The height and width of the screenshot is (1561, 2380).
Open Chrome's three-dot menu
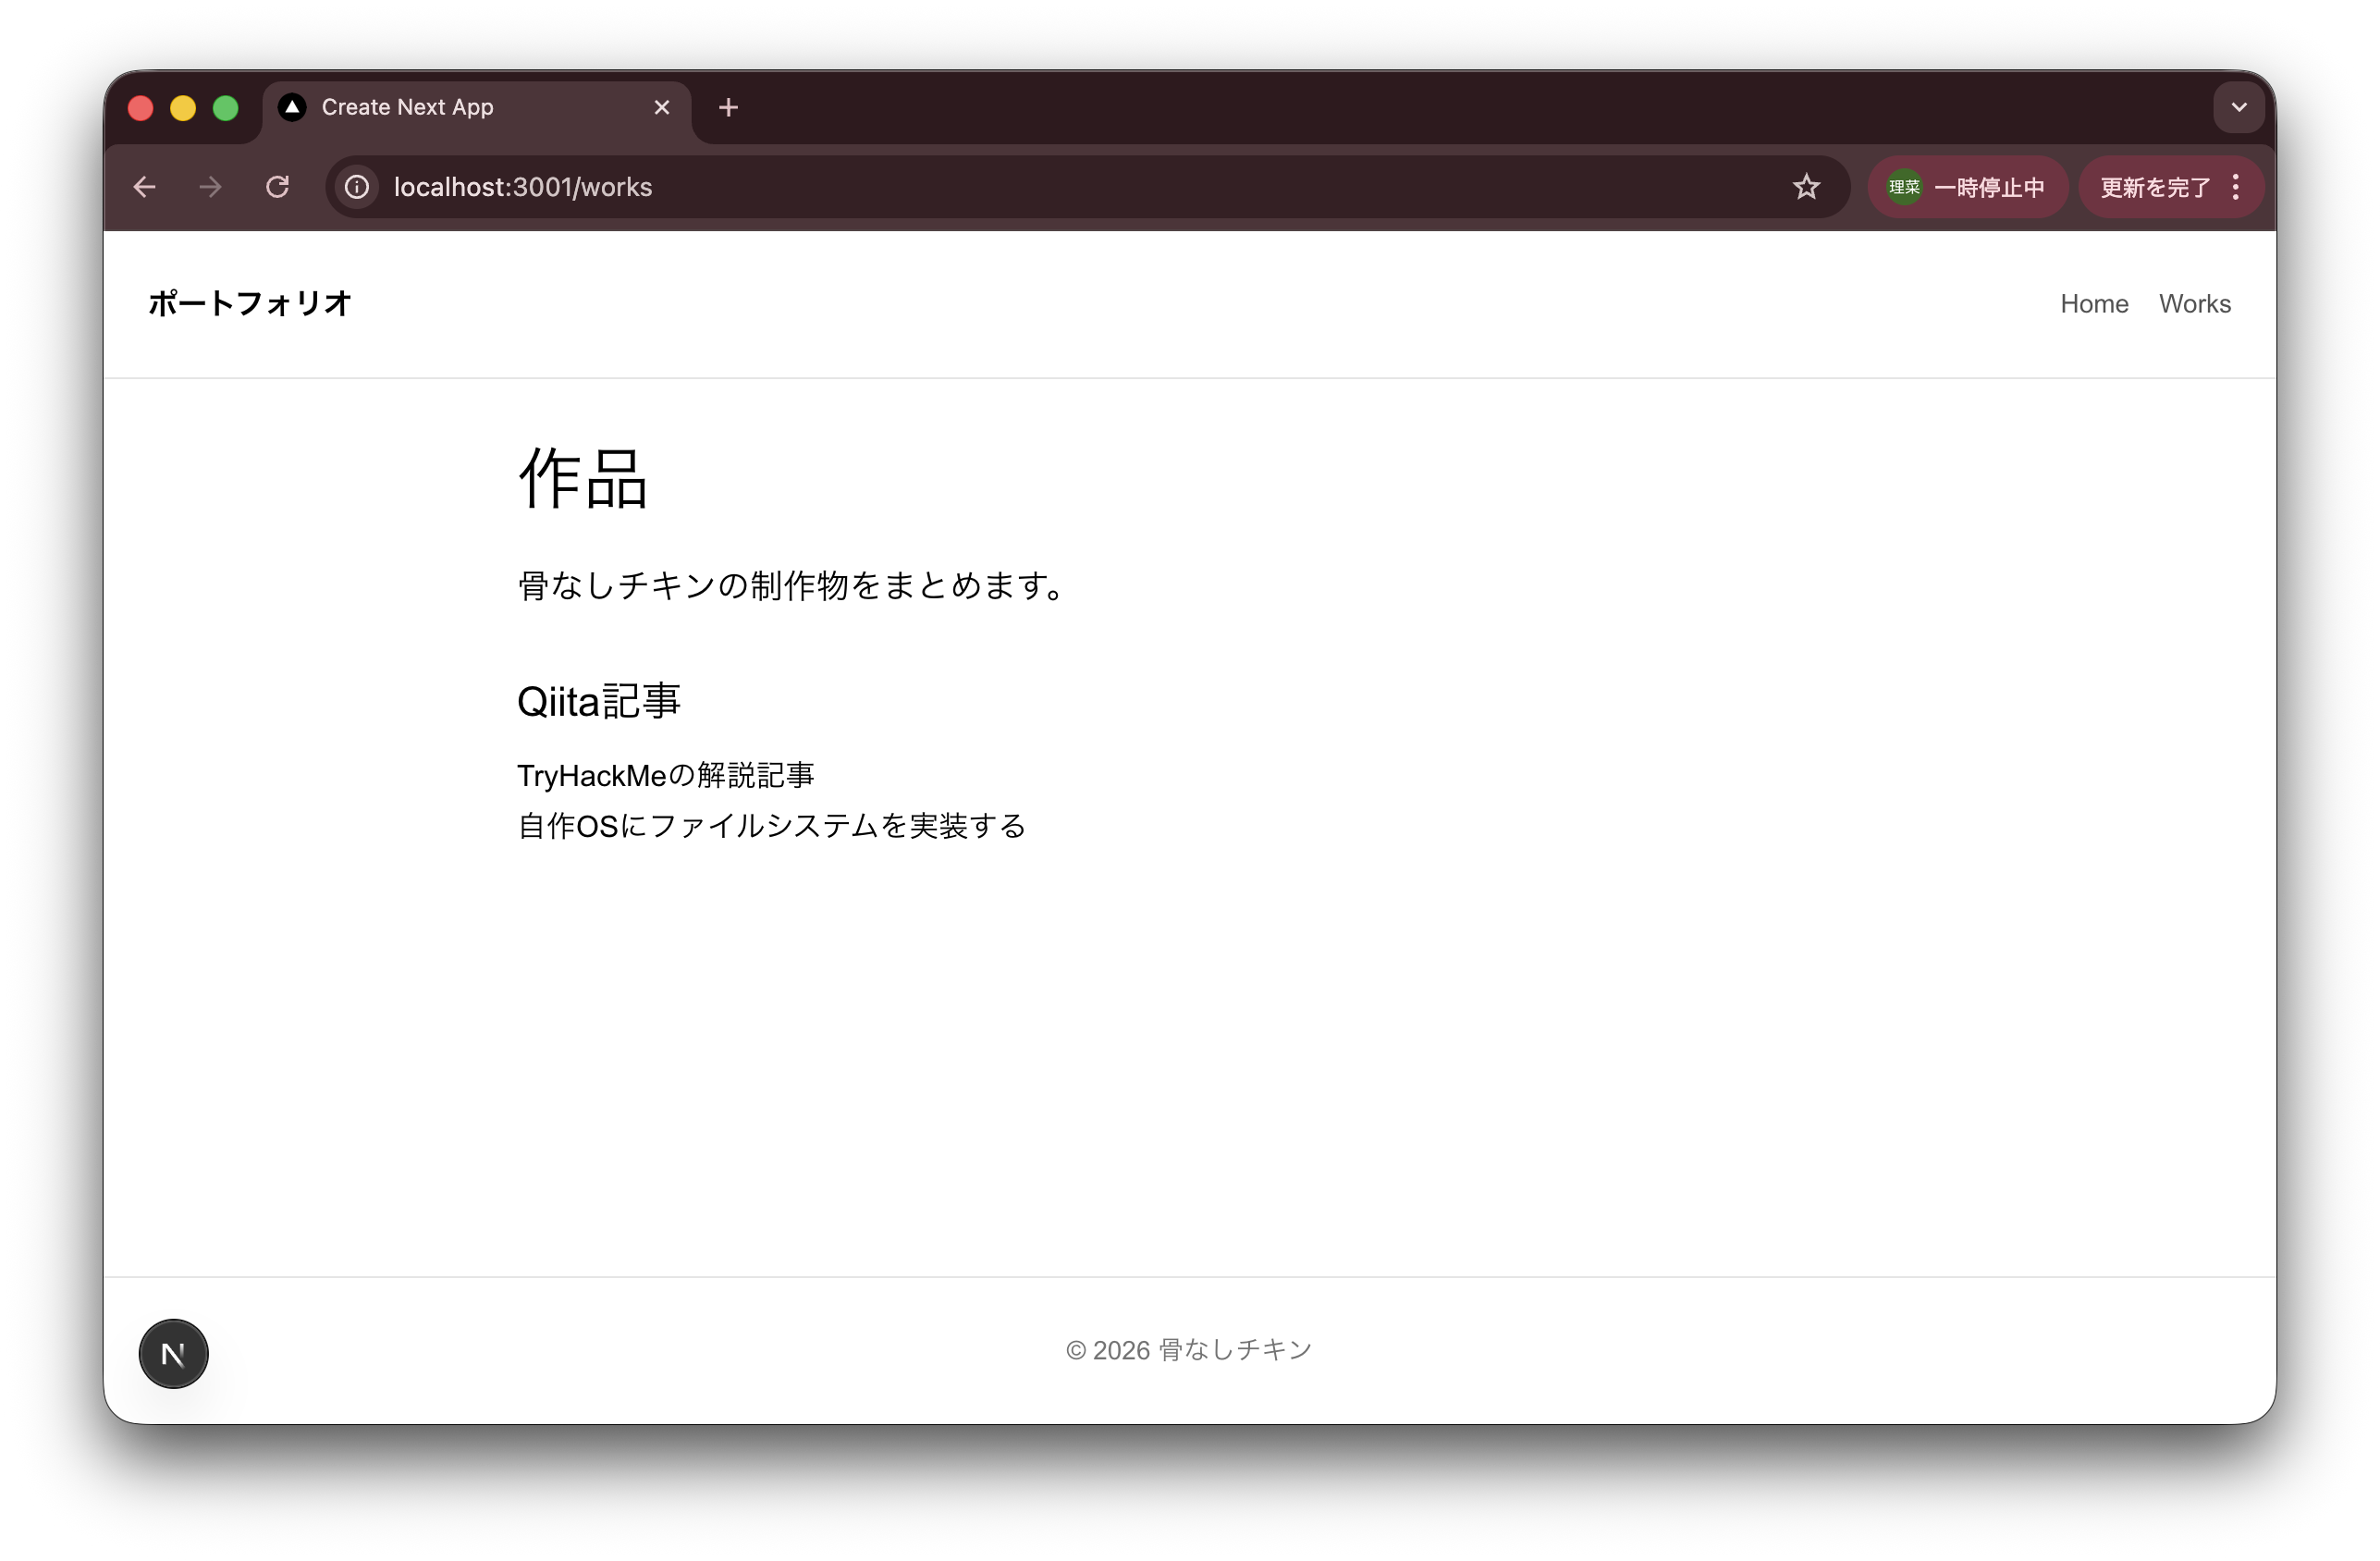2236,187
